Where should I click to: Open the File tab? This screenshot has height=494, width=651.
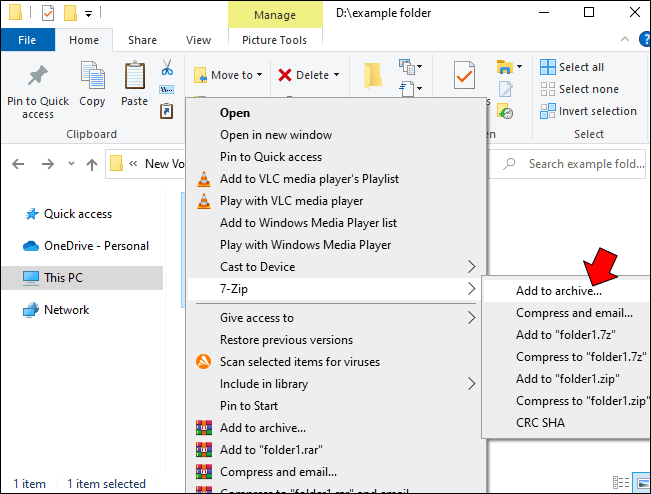(27, 40)
